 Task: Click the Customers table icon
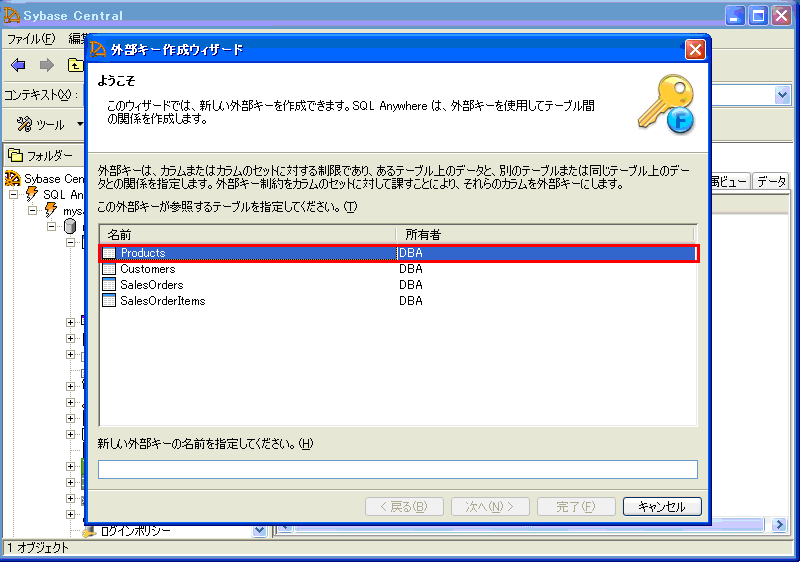tap(109, 269)
